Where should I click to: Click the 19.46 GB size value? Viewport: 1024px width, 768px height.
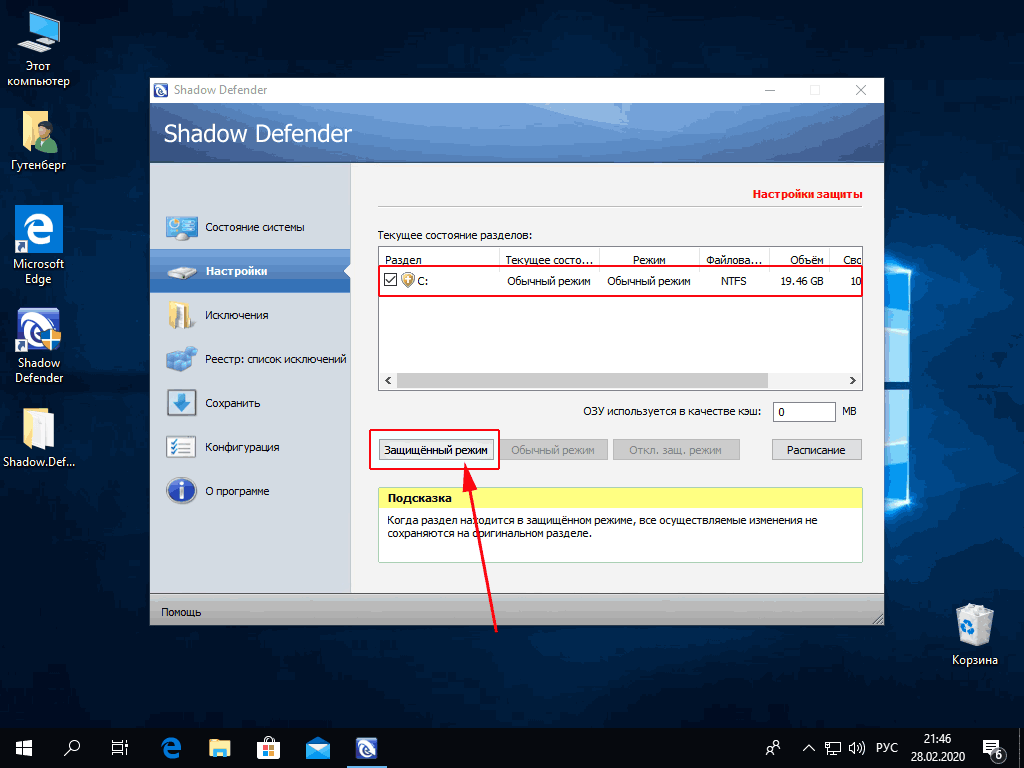[x=801, y=281]
